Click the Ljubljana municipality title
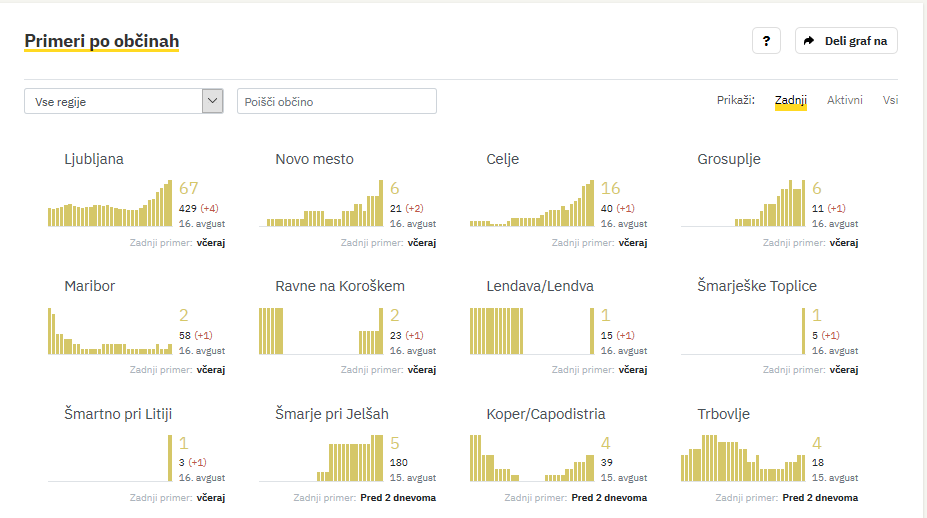 tap(94, 159)
